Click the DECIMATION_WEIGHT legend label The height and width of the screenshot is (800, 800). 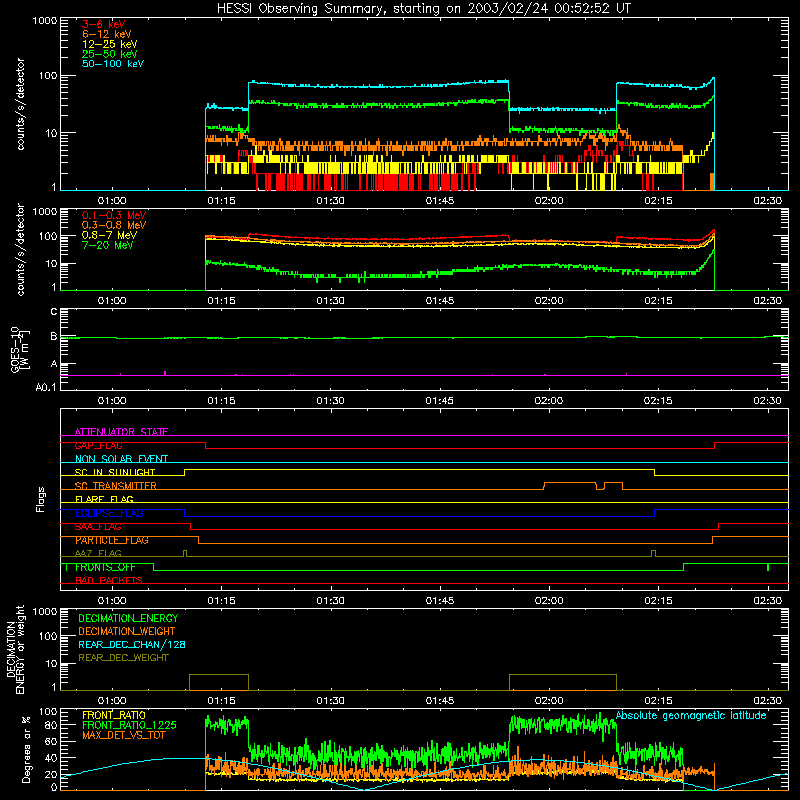127,631
